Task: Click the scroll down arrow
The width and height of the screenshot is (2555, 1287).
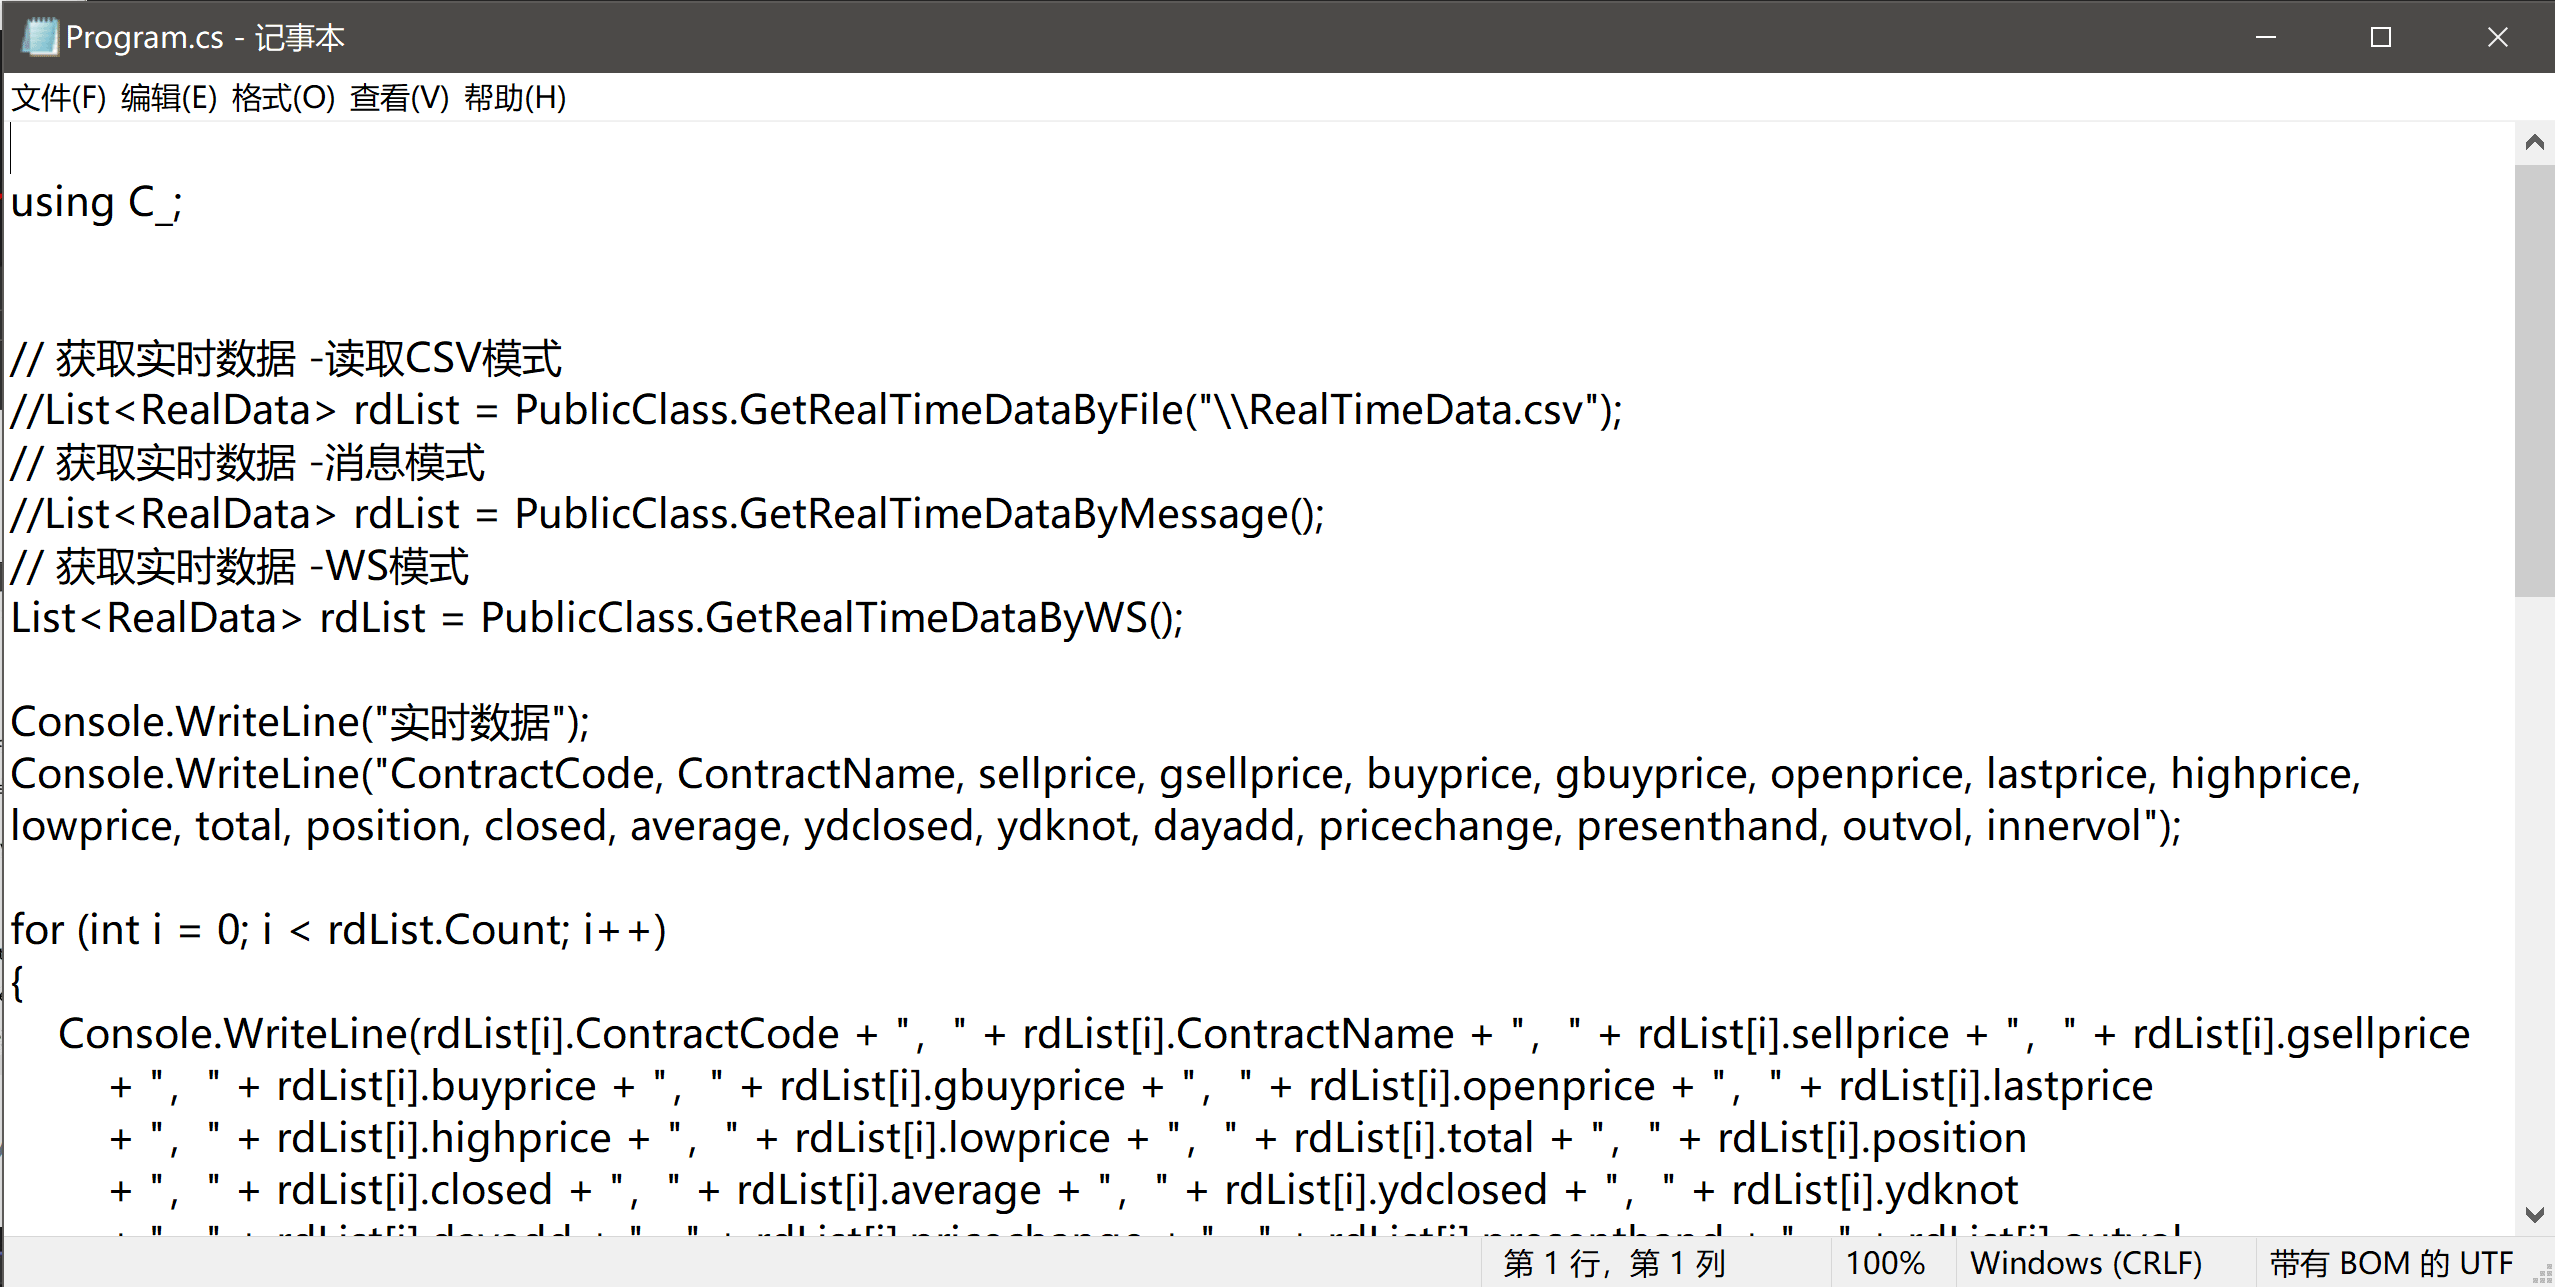Action: [x=2534, y=1215]
